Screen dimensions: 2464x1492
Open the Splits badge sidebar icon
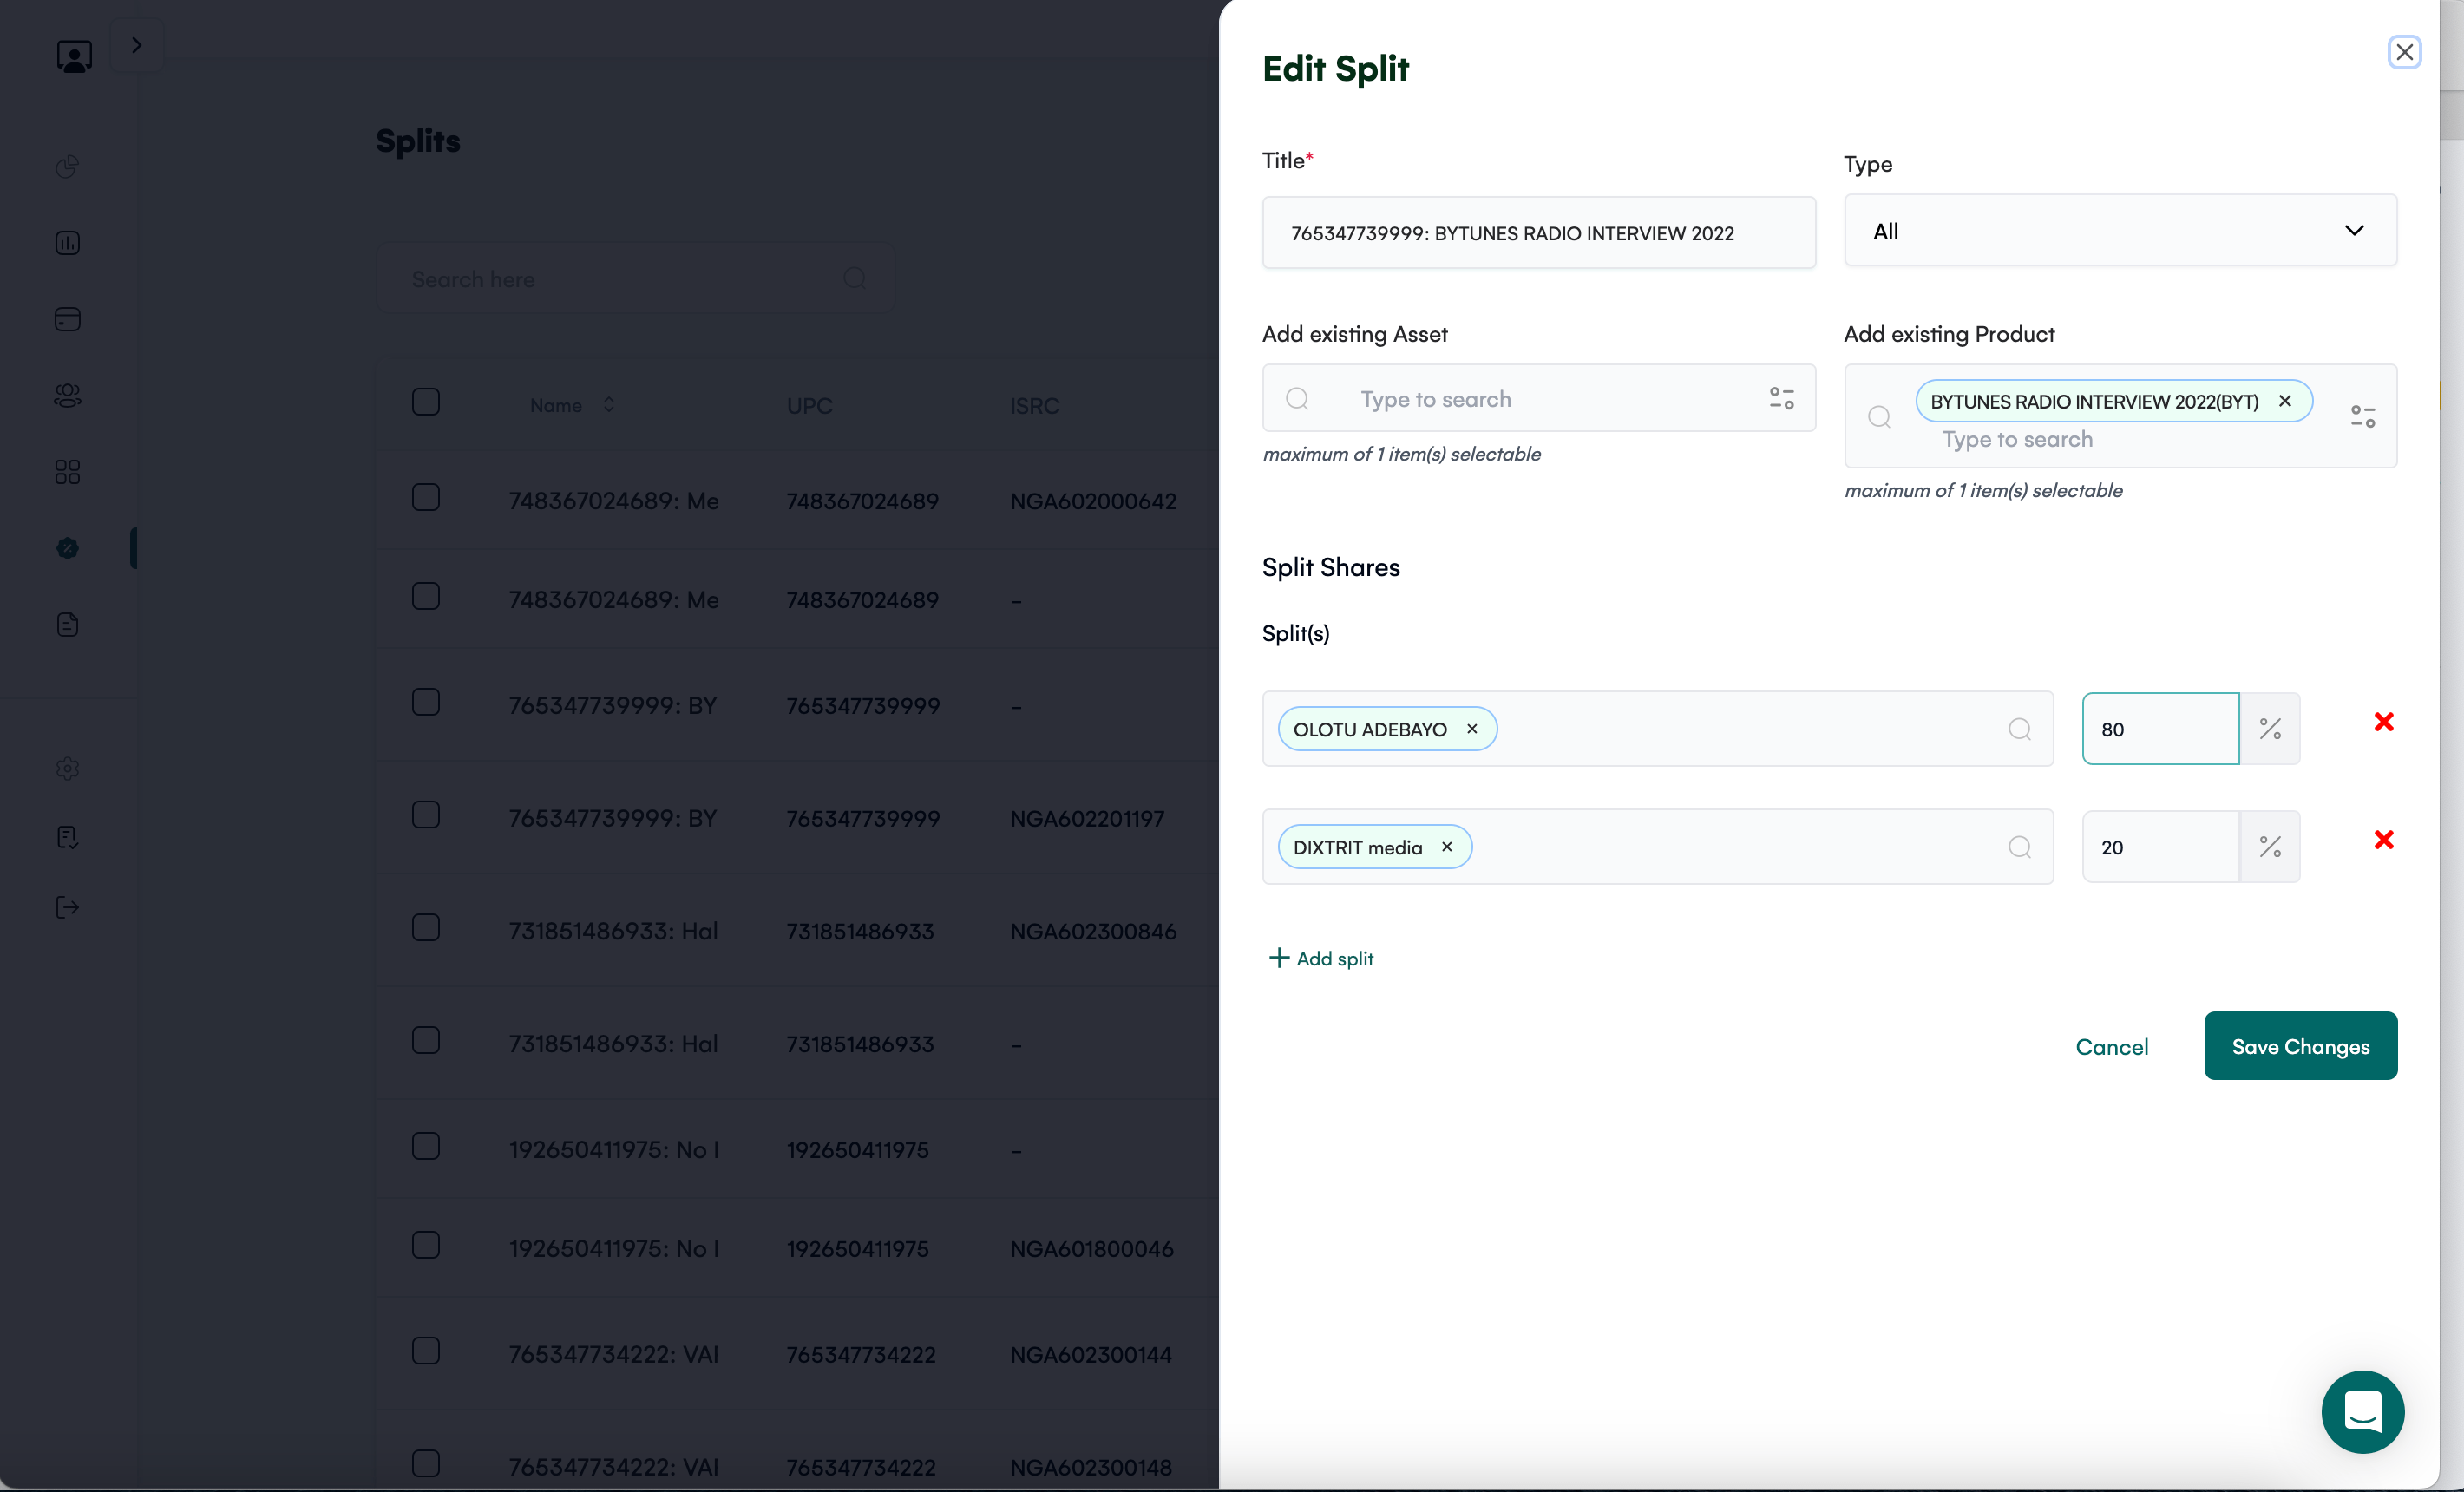(68, 548)
